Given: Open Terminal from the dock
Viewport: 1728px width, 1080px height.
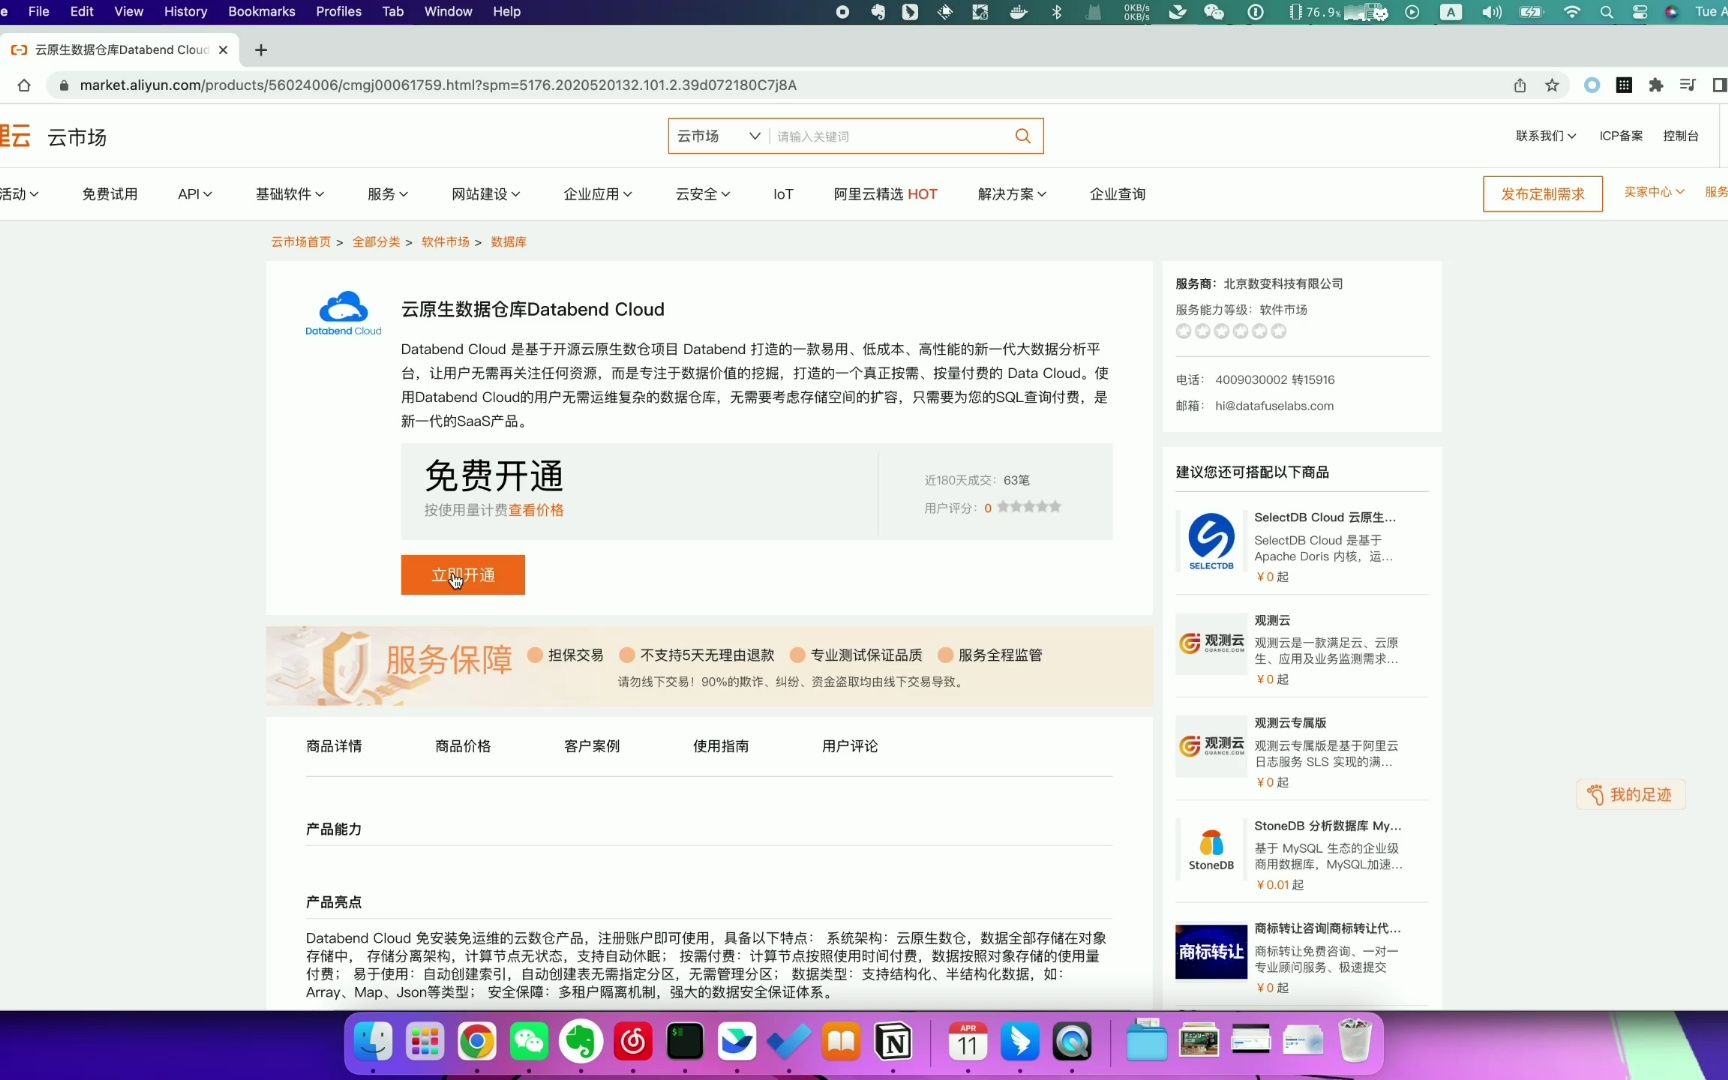Looking at the screenshot, I should point(685,1042).
